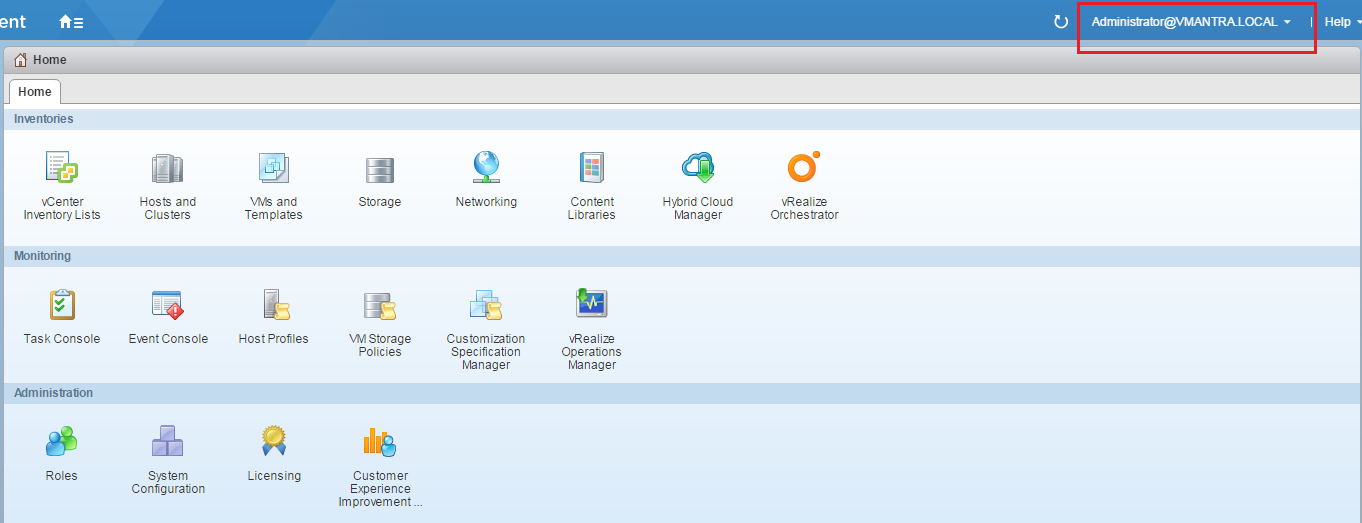Open Content Libraries icon
The width and height of the screenshot is (1362, 523).
coord(592,168)
